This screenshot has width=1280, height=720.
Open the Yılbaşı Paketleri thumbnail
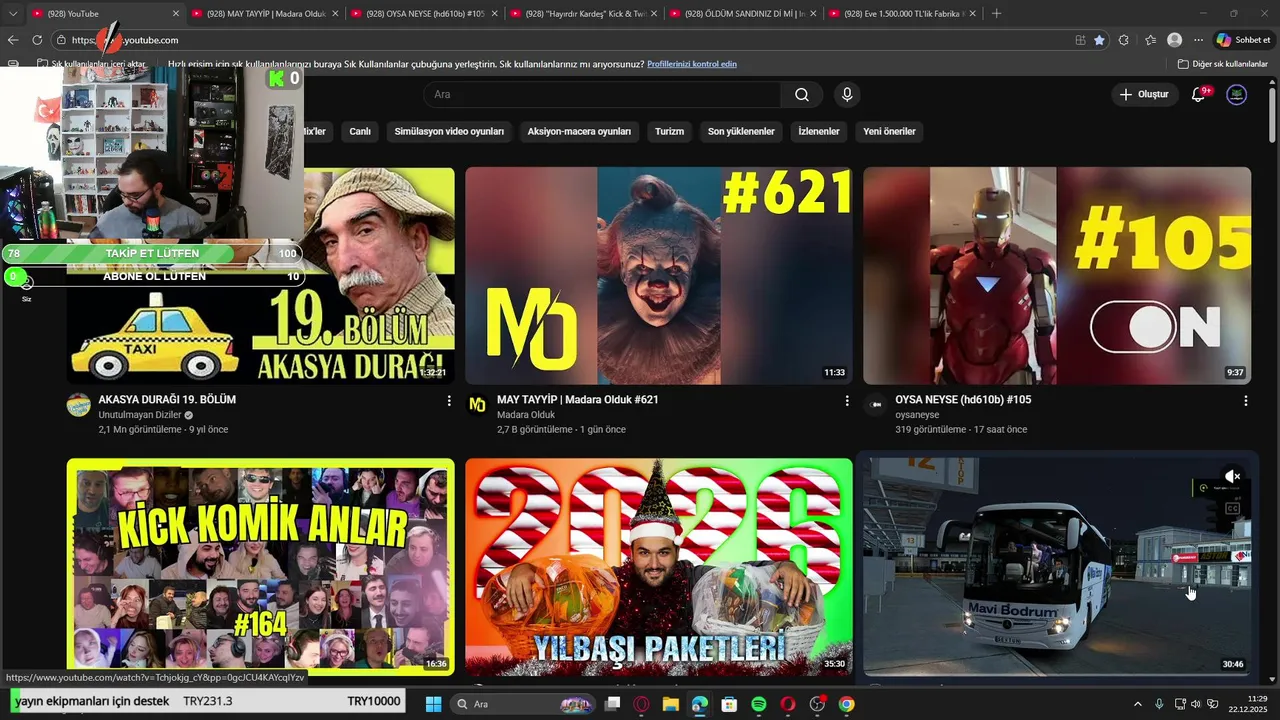click(659, 566)
